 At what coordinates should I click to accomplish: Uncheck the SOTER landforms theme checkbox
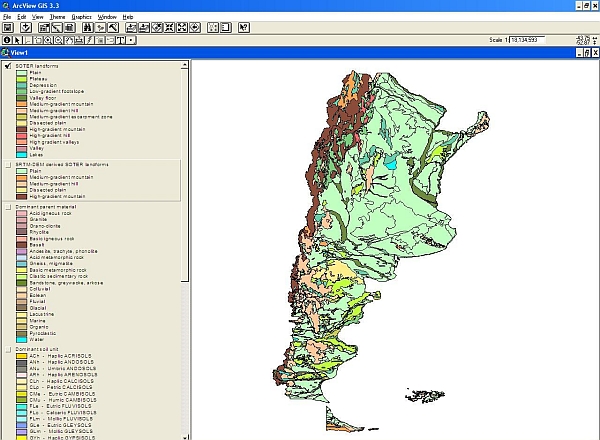9,66
